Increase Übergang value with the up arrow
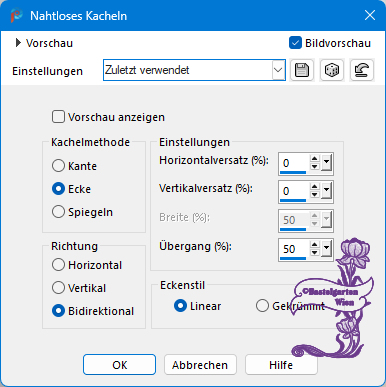The image size is (386, 387). pos(314,245)
